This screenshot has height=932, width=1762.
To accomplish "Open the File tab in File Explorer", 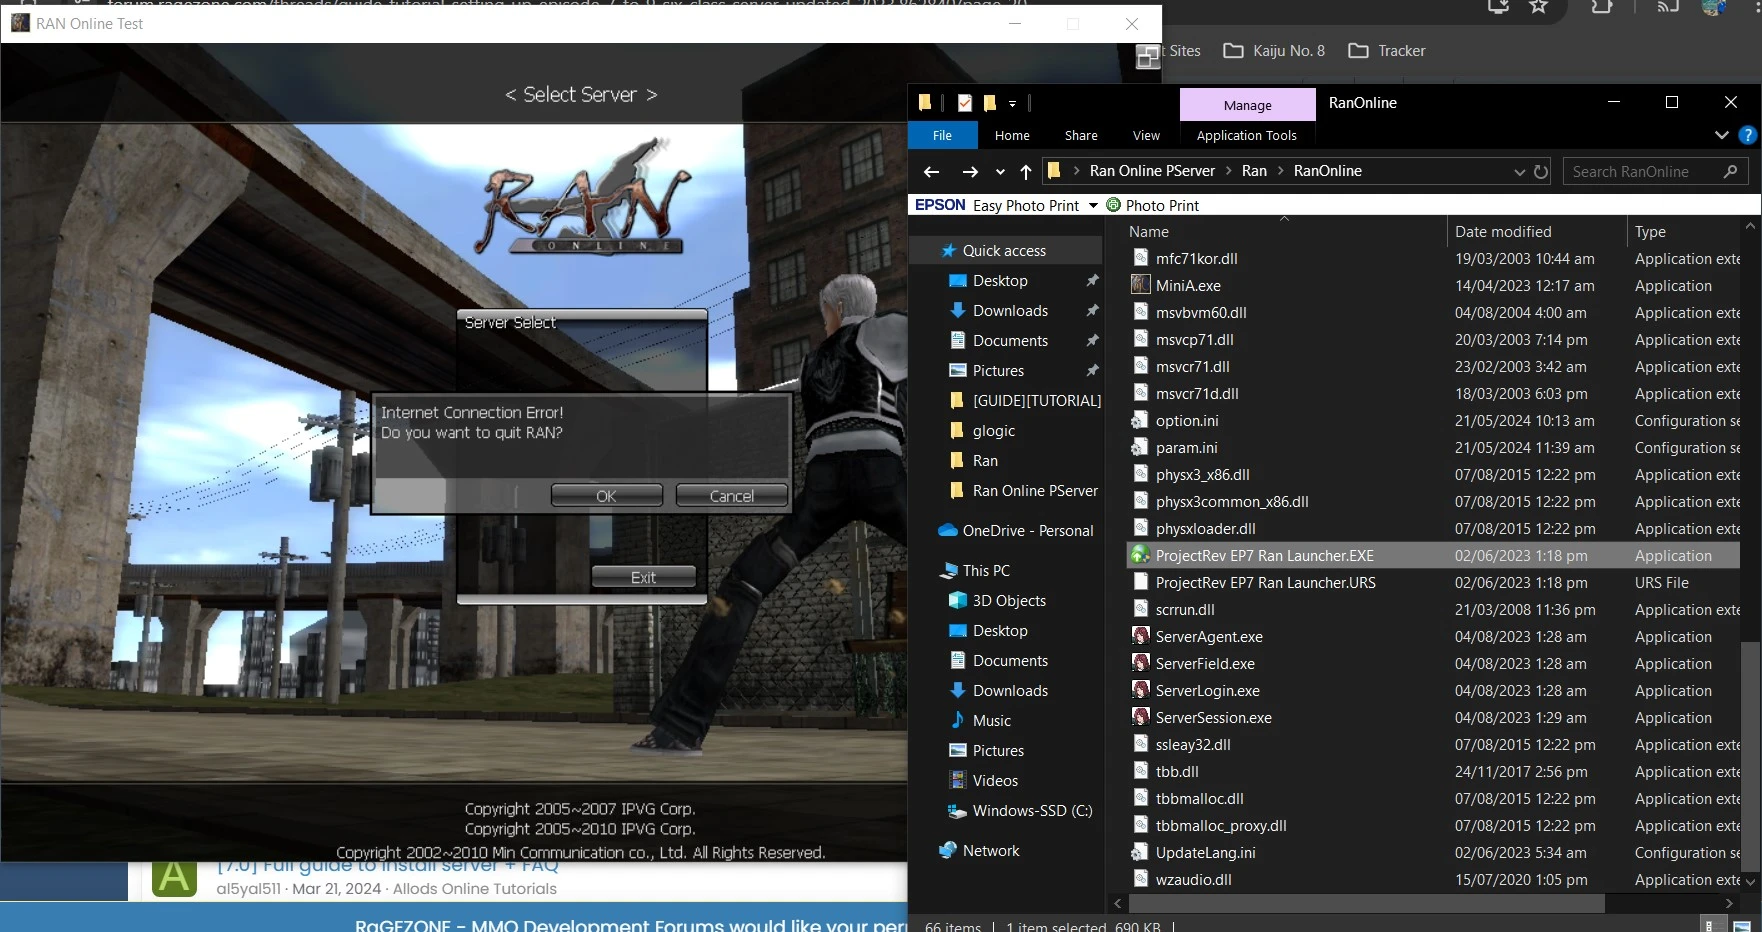I will point(942,135).
